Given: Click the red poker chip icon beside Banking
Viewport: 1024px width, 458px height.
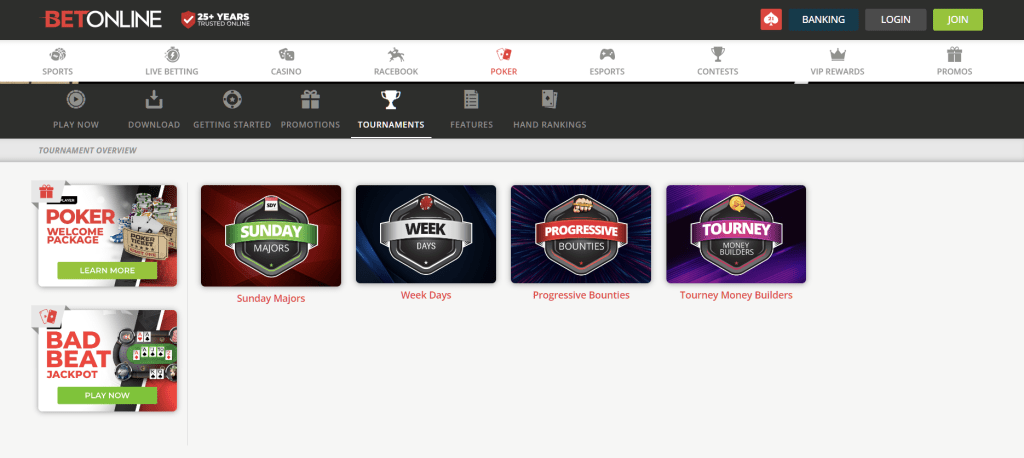Looking at the screenshot, I should tap(771, 20).
